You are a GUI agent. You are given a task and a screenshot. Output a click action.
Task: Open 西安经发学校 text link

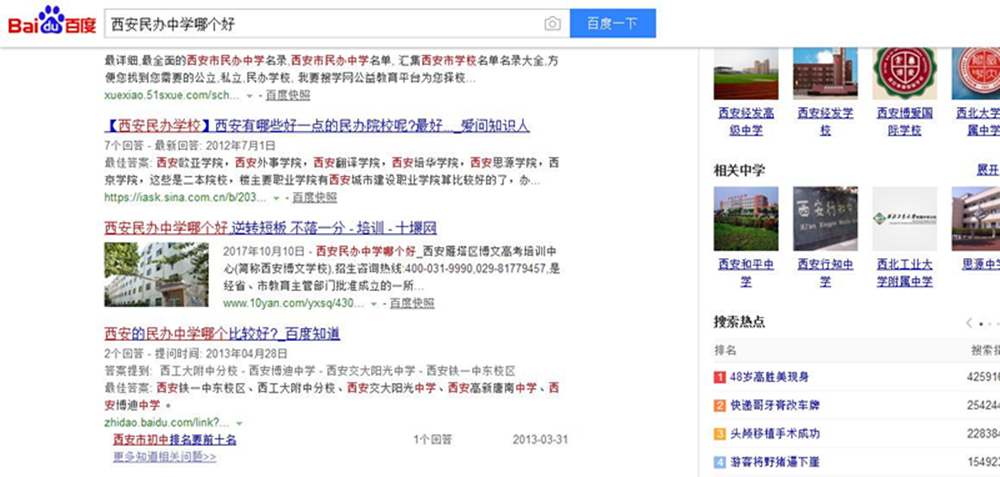point(825,122)
